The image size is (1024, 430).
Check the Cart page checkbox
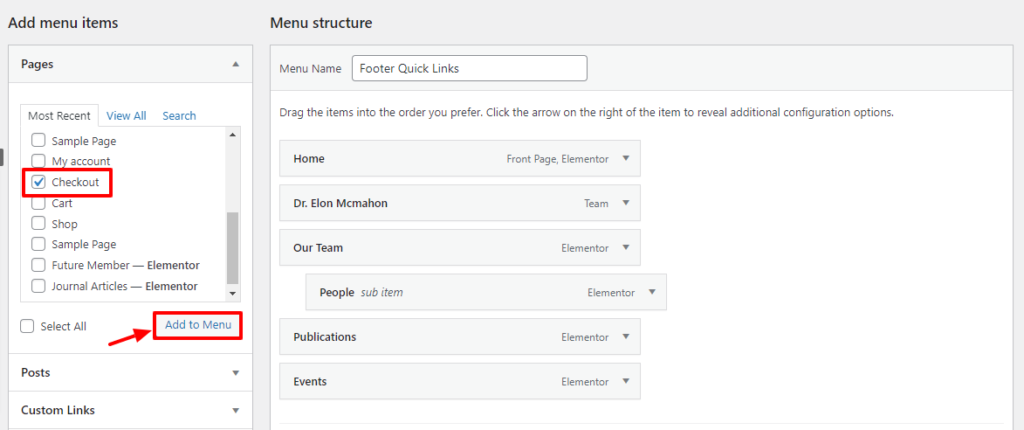[39, 203]
